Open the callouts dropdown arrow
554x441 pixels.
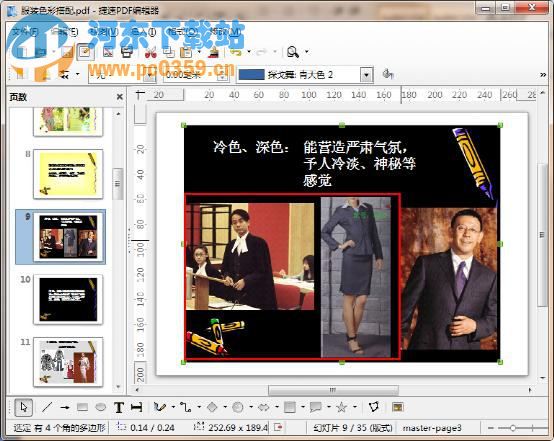tap(329, 407)
